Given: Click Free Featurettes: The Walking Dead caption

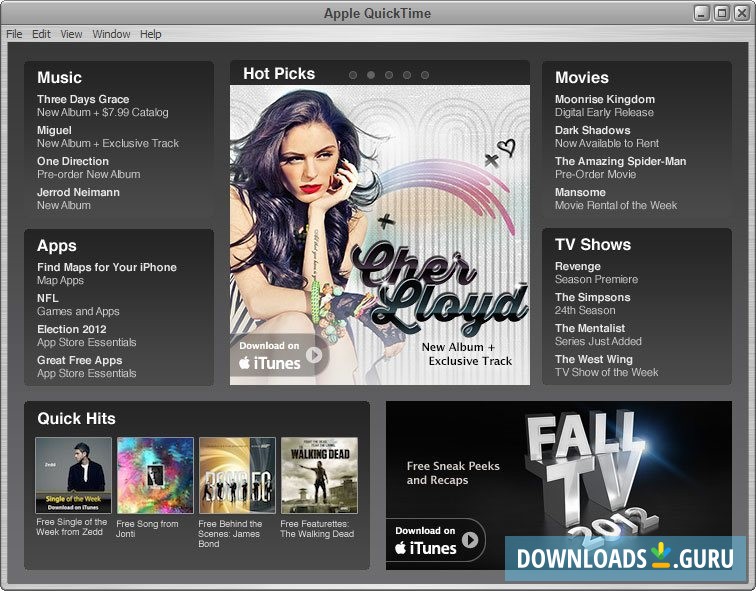Looking at the screenshot, I should point(317,529).
